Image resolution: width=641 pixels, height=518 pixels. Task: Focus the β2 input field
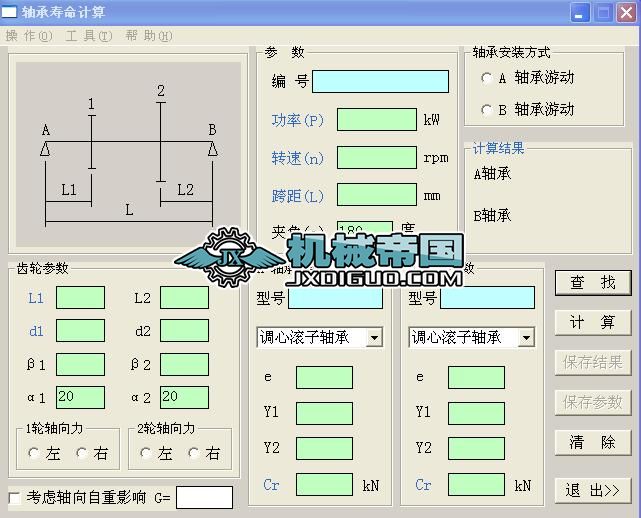point(184,364)
